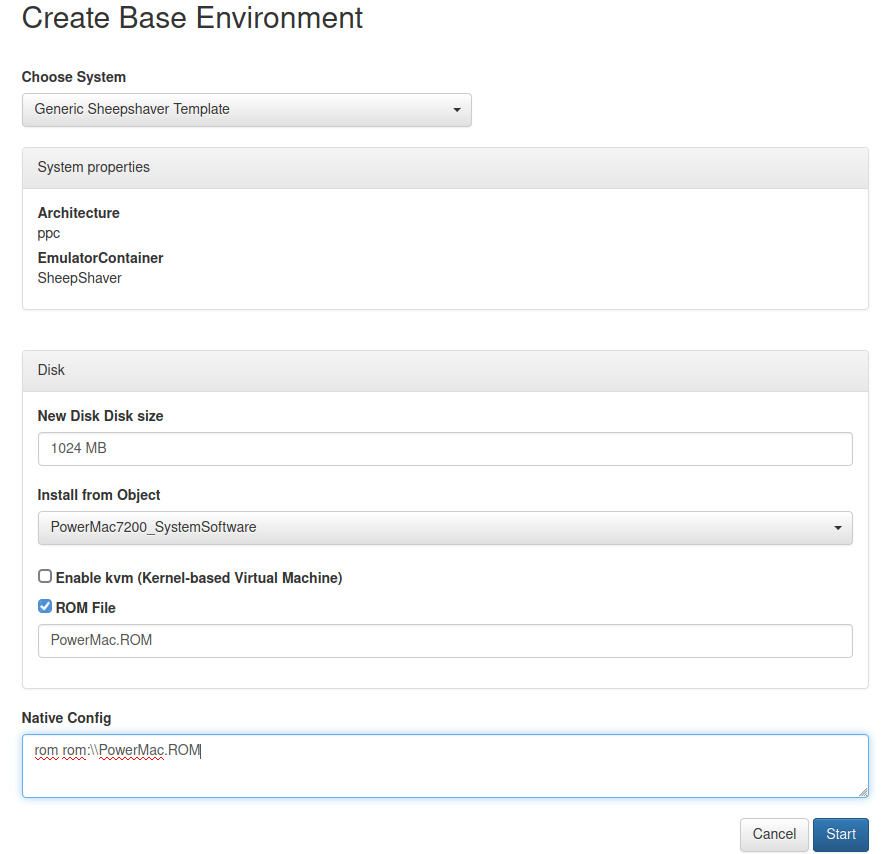Open the Choose System dropdown

pyautogui.click(x=247, y=110)
